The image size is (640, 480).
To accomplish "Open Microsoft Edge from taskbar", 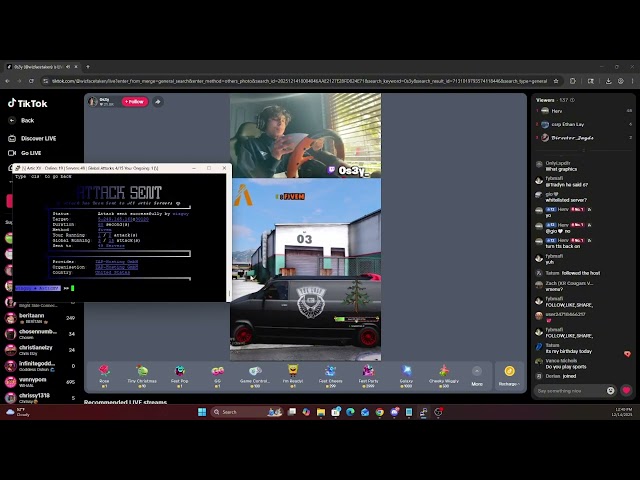I will 350,412.
